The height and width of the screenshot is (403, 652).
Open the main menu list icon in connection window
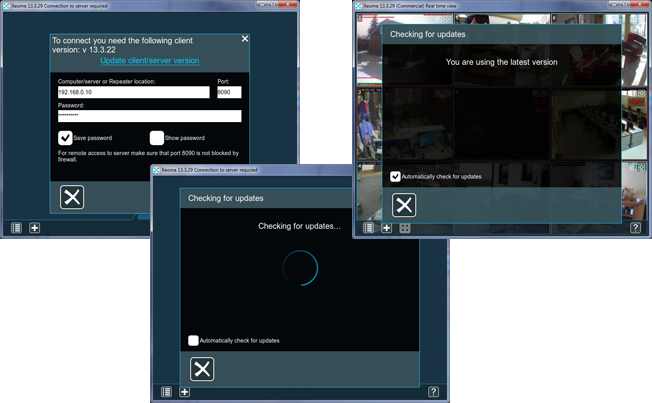click(x=16, y=228)
